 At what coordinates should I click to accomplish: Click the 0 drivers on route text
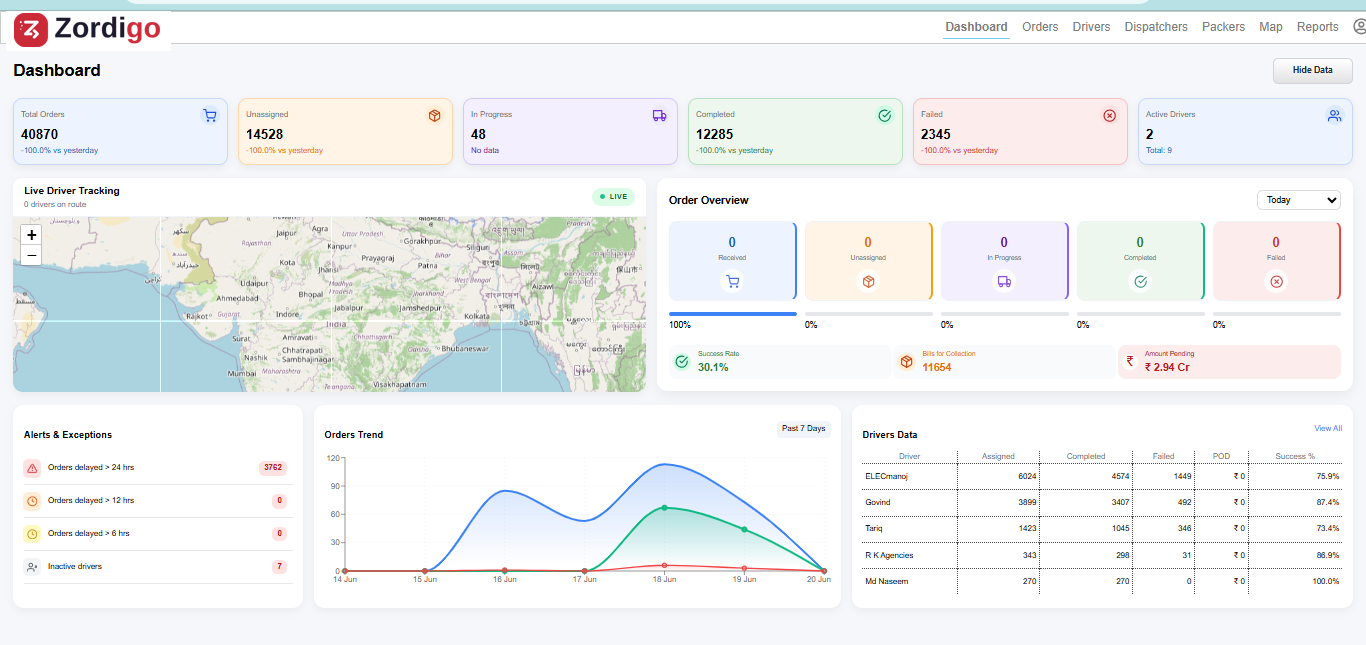(x=55, y=204)
